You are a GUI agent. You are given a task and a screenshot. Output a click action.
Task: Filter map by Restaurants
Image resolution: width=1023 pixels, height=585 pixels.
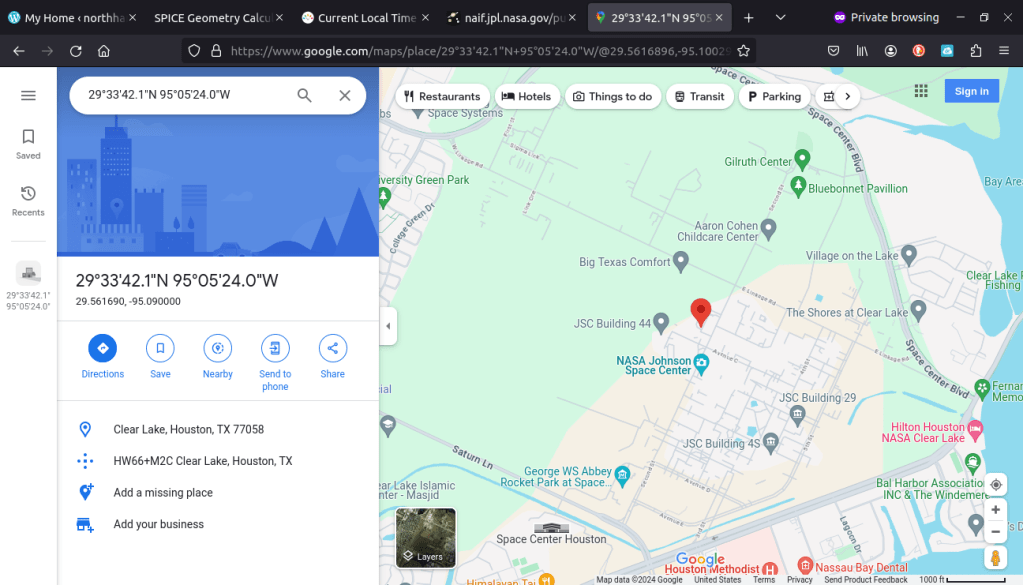point(442,96)
